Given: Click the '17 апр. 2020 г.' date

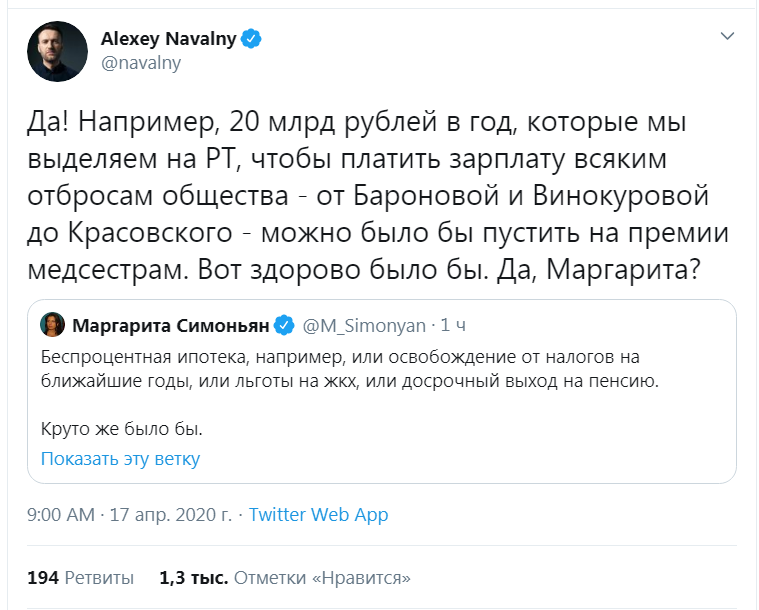Looking at the screenshot, I should tap(168, 516).
